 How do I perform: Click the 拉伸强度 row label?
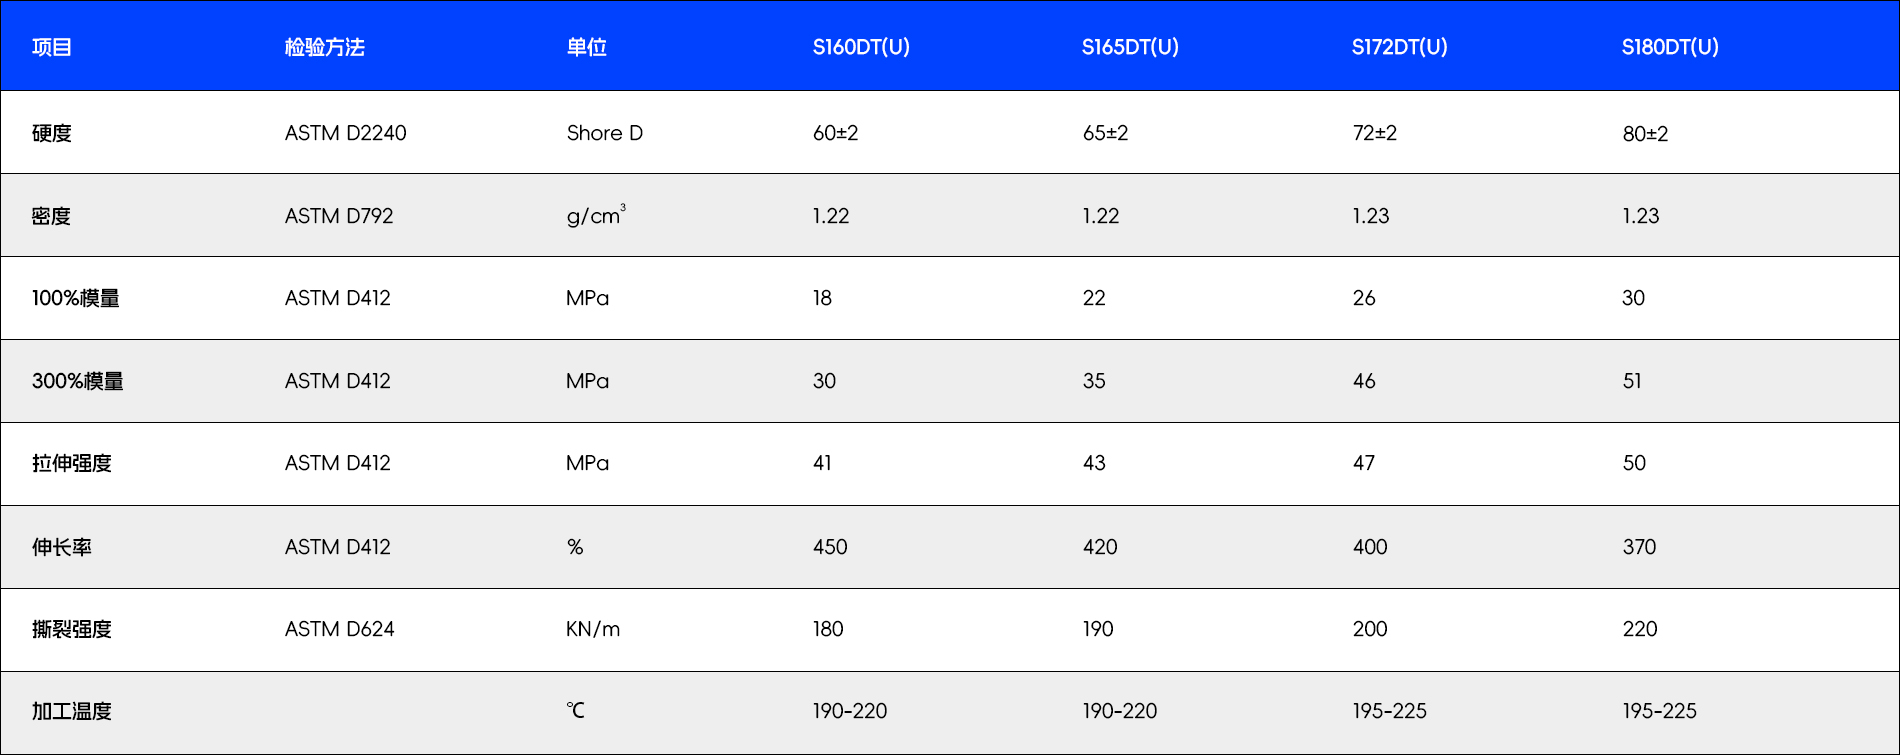click(72, 463)
